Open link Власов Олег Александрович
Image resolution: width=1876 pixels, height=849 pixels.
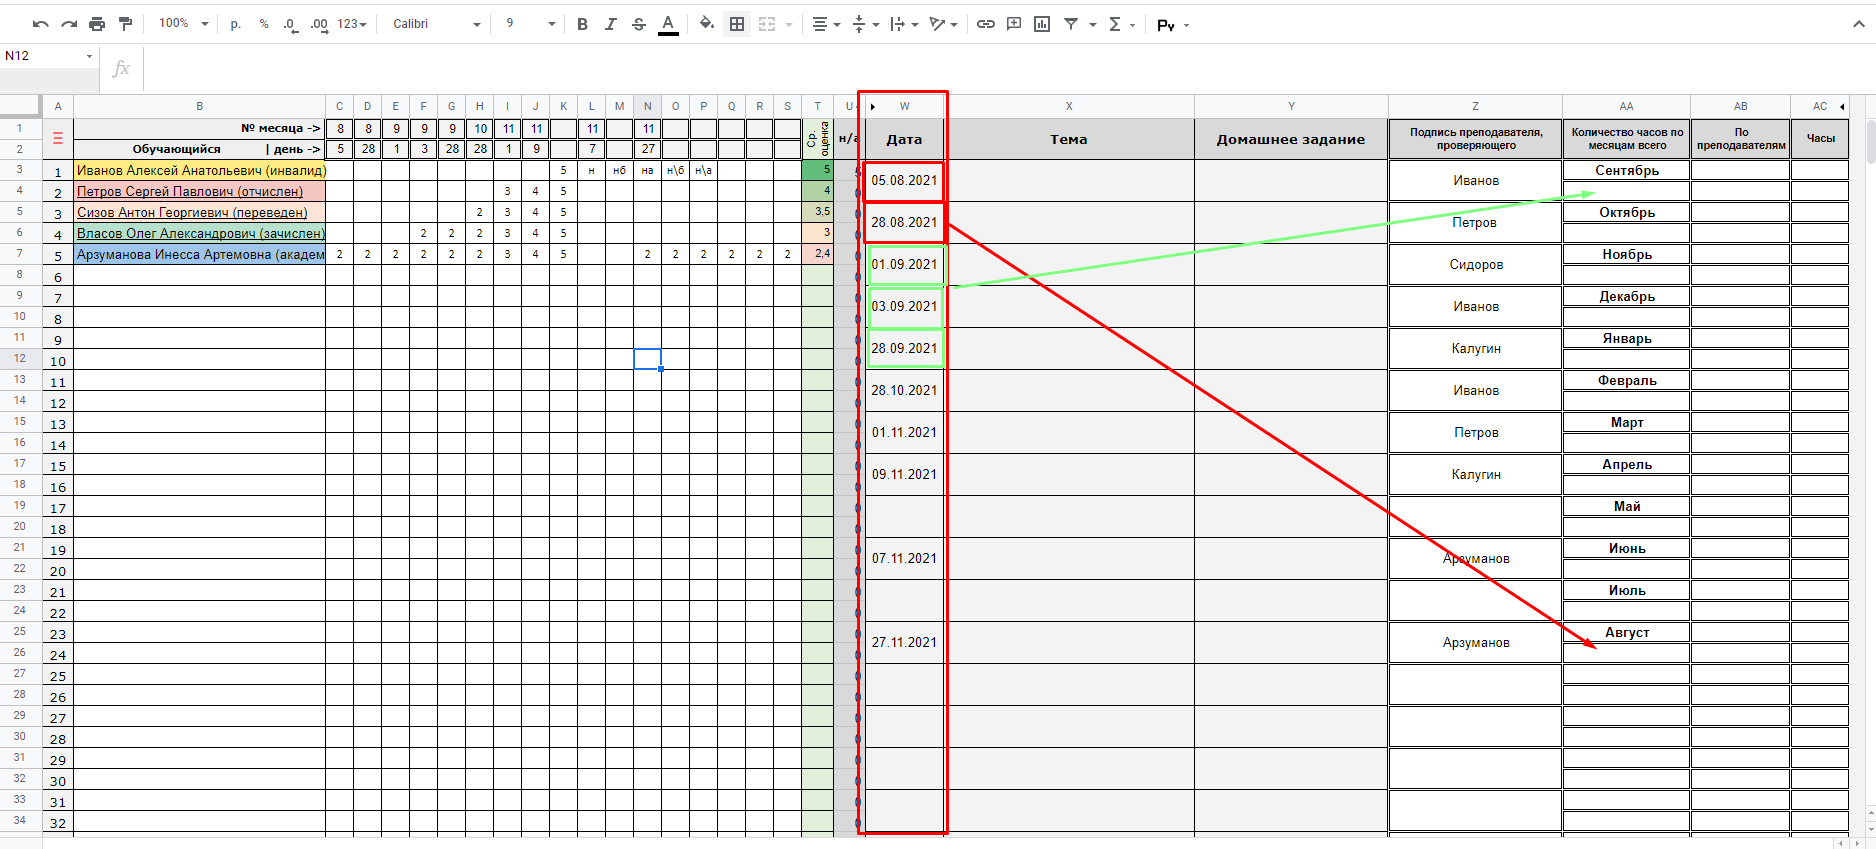[x=201, y=233]
